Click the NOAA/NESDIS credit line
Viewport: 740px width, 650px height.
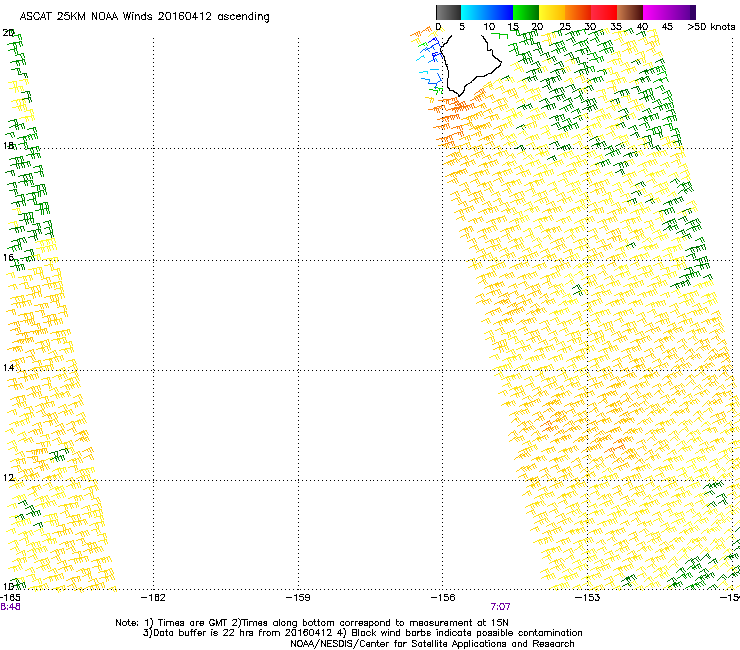click(432, 644)
